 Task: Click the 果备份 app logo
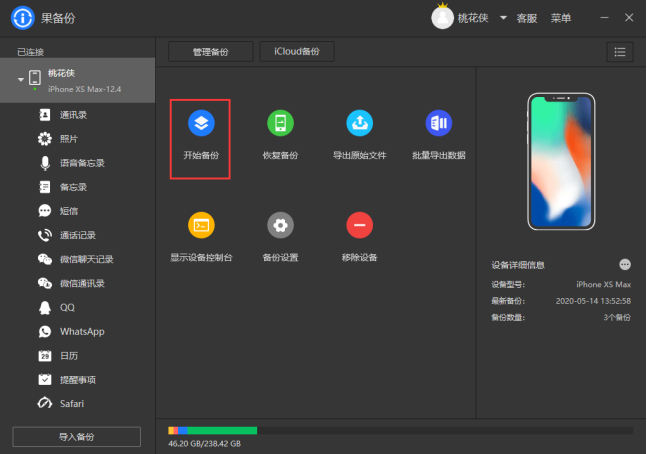pos(22,18)
